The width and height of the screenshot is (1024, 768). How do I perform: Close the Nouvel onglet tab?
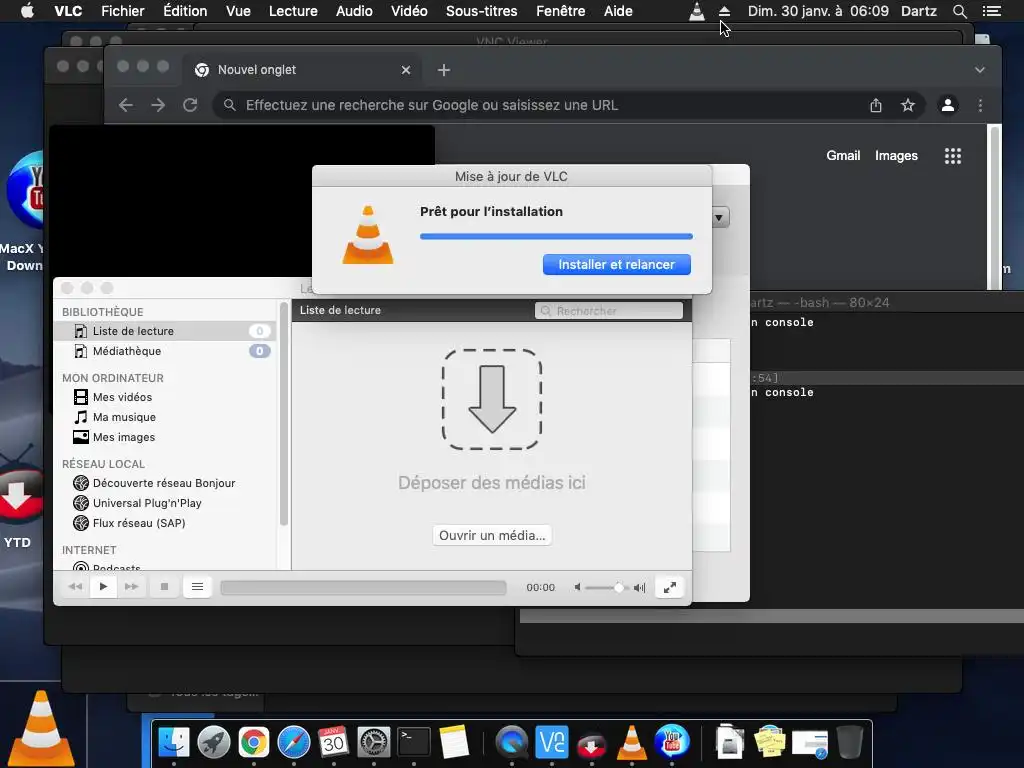tap(406, 70)
